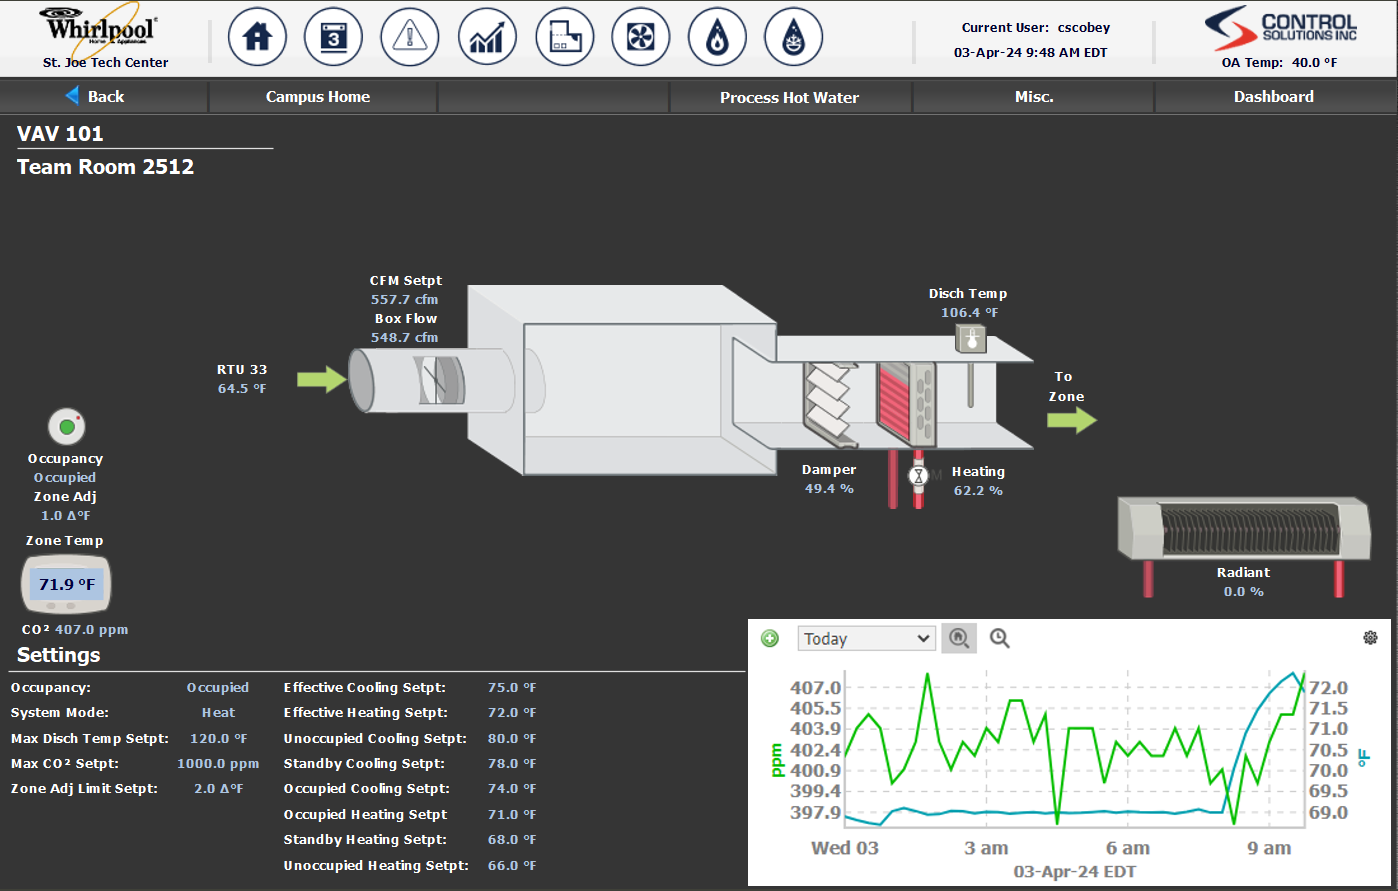
Task: Open the Misc. tab
Action: click(x=1034, y=97)
